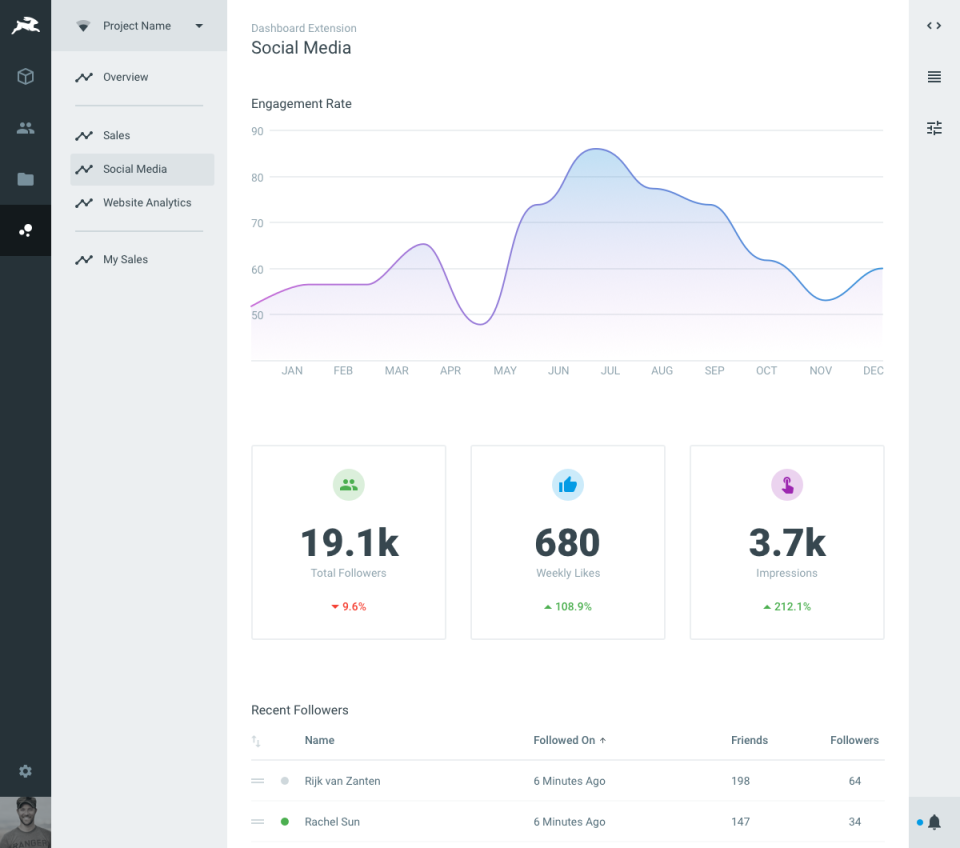Click the manual sort icon in table header
This screenshot has width=960, height=848.
[x=257, y=741]
